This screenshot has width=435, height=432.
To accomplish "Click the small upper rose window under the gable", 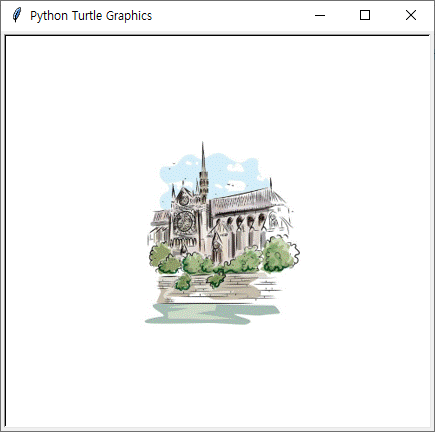I will tap(184, 200).
